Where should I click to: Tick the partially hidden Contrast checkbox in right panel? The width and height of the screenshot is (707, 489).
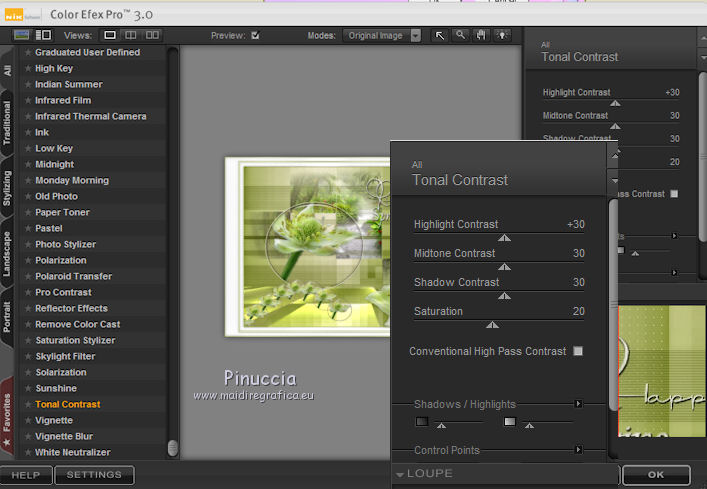coord(674,194)
